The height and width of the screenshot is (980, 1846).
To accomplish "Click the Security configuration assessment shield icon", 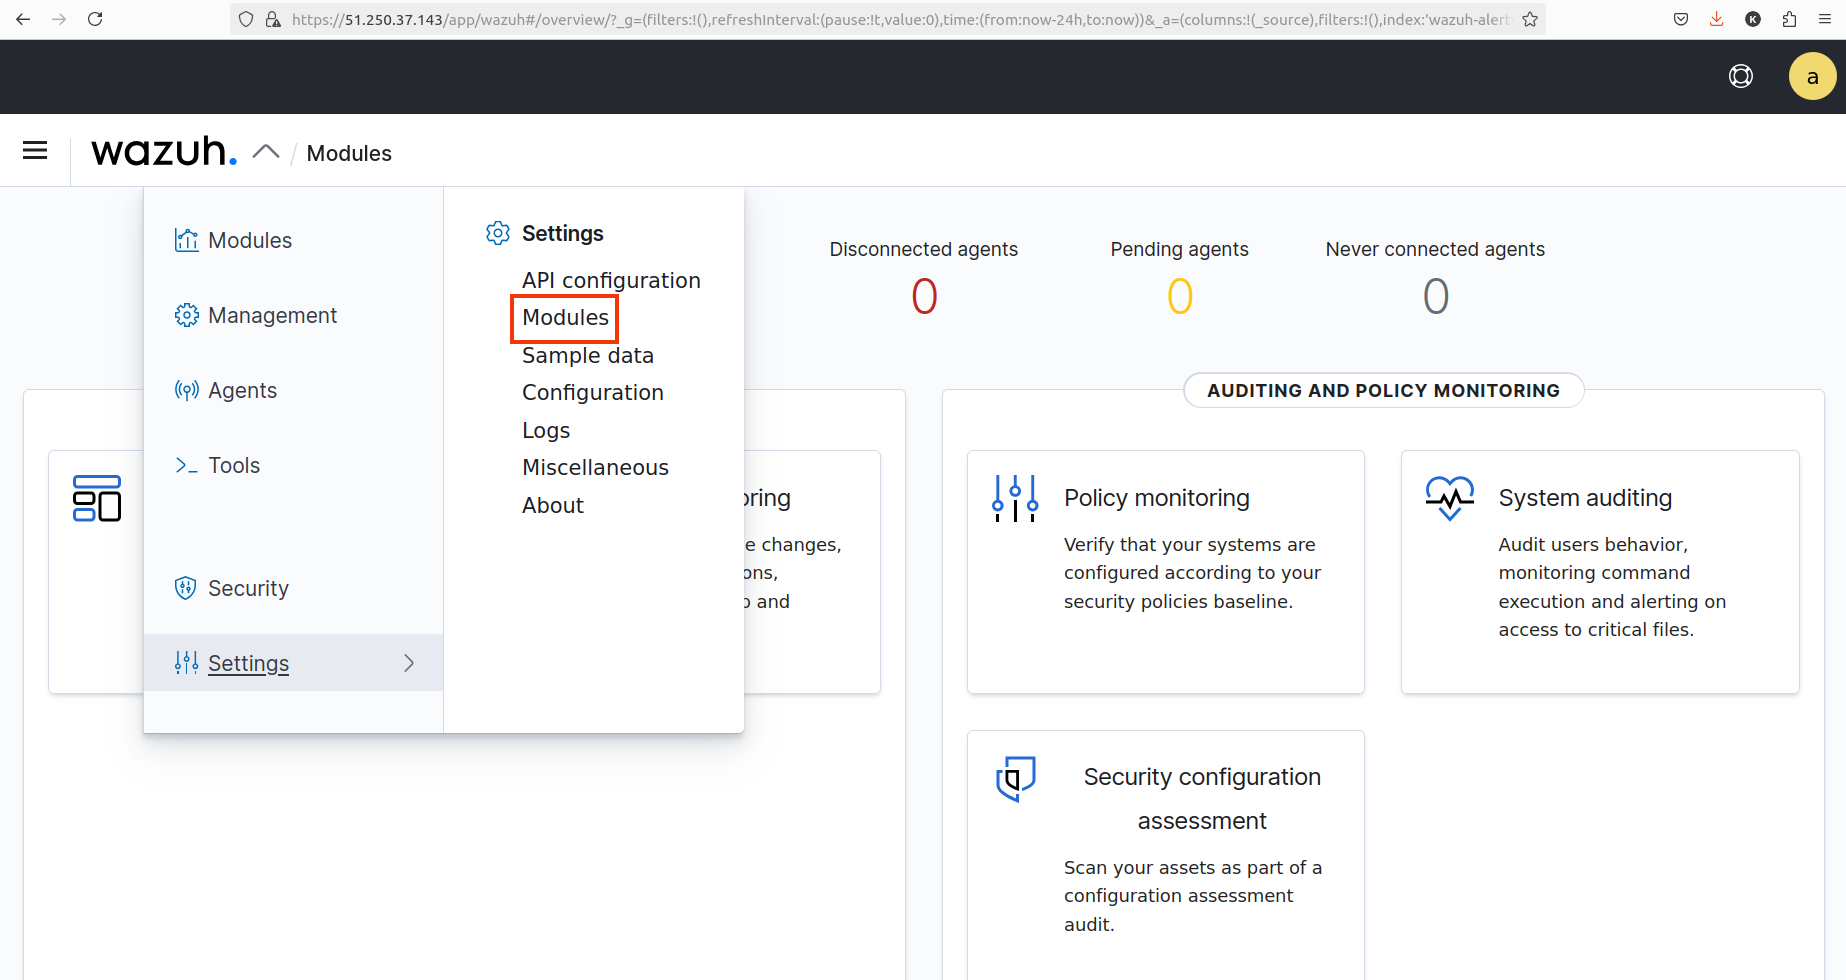I will (1015, 778).
